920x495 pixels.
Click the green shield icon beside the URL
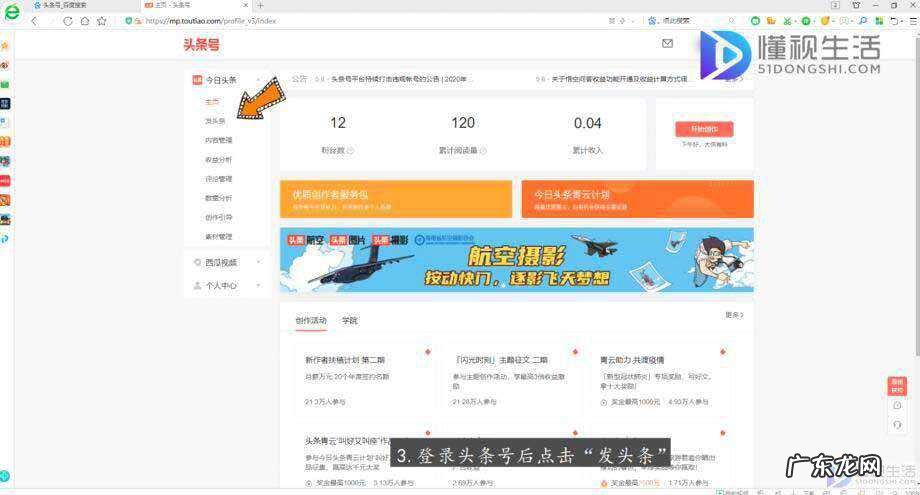click(x=128, y=21)
